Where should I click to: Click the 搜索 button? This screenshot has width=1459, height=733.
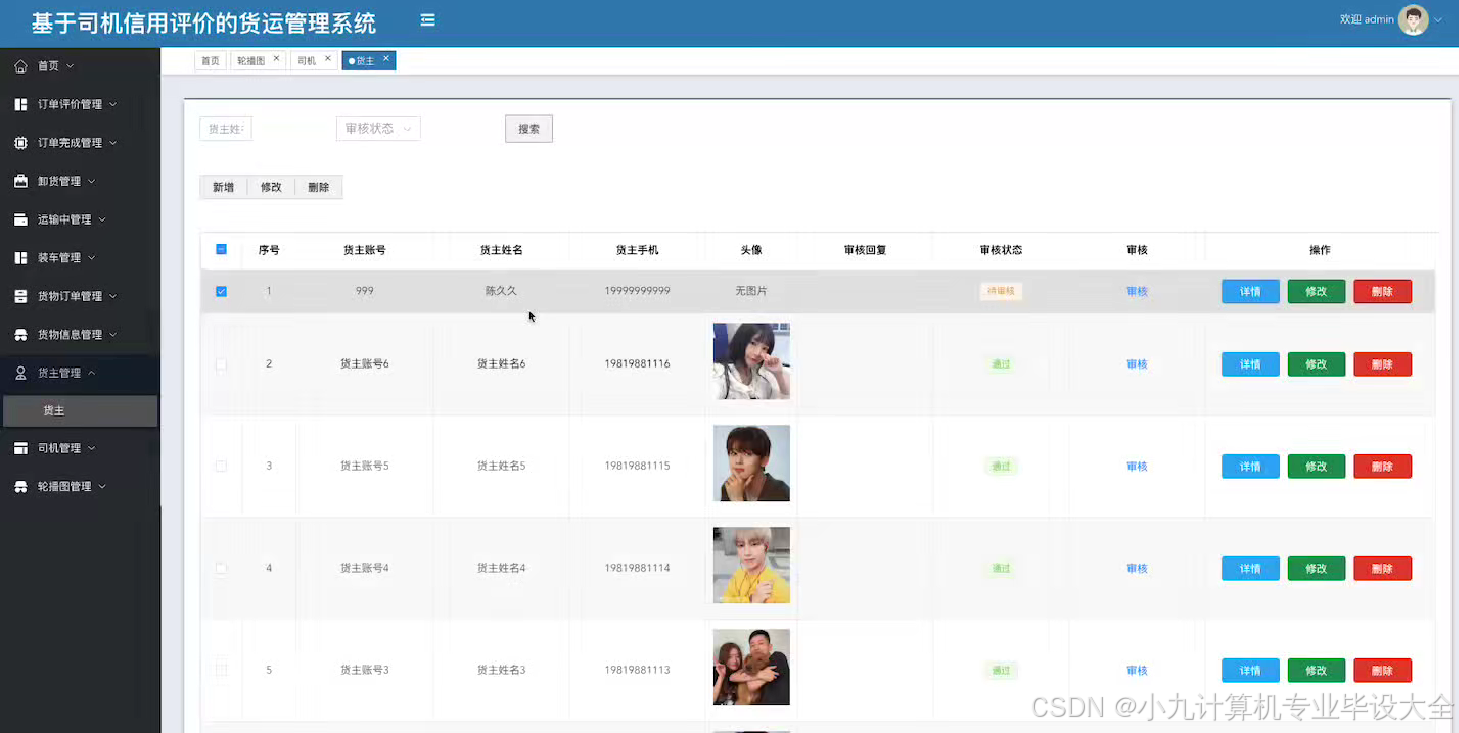(529, 129)
